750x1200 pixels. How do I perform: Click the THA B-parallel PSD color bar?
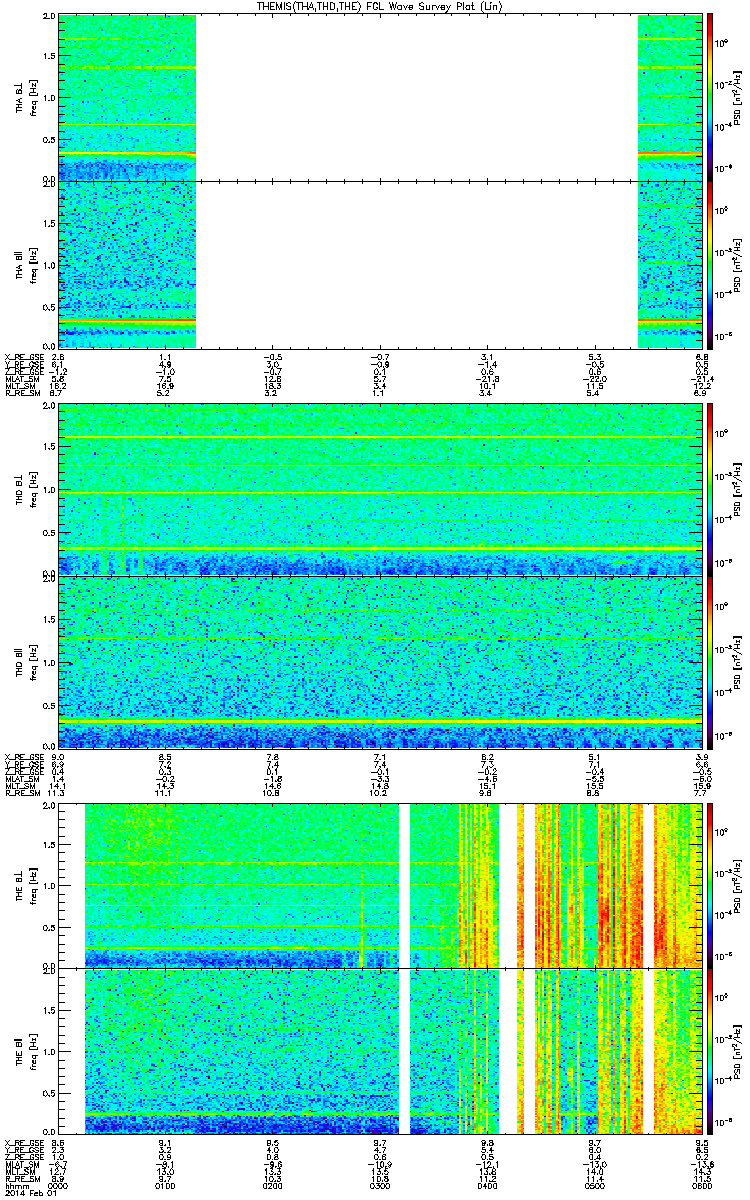[x=710, y=265]
